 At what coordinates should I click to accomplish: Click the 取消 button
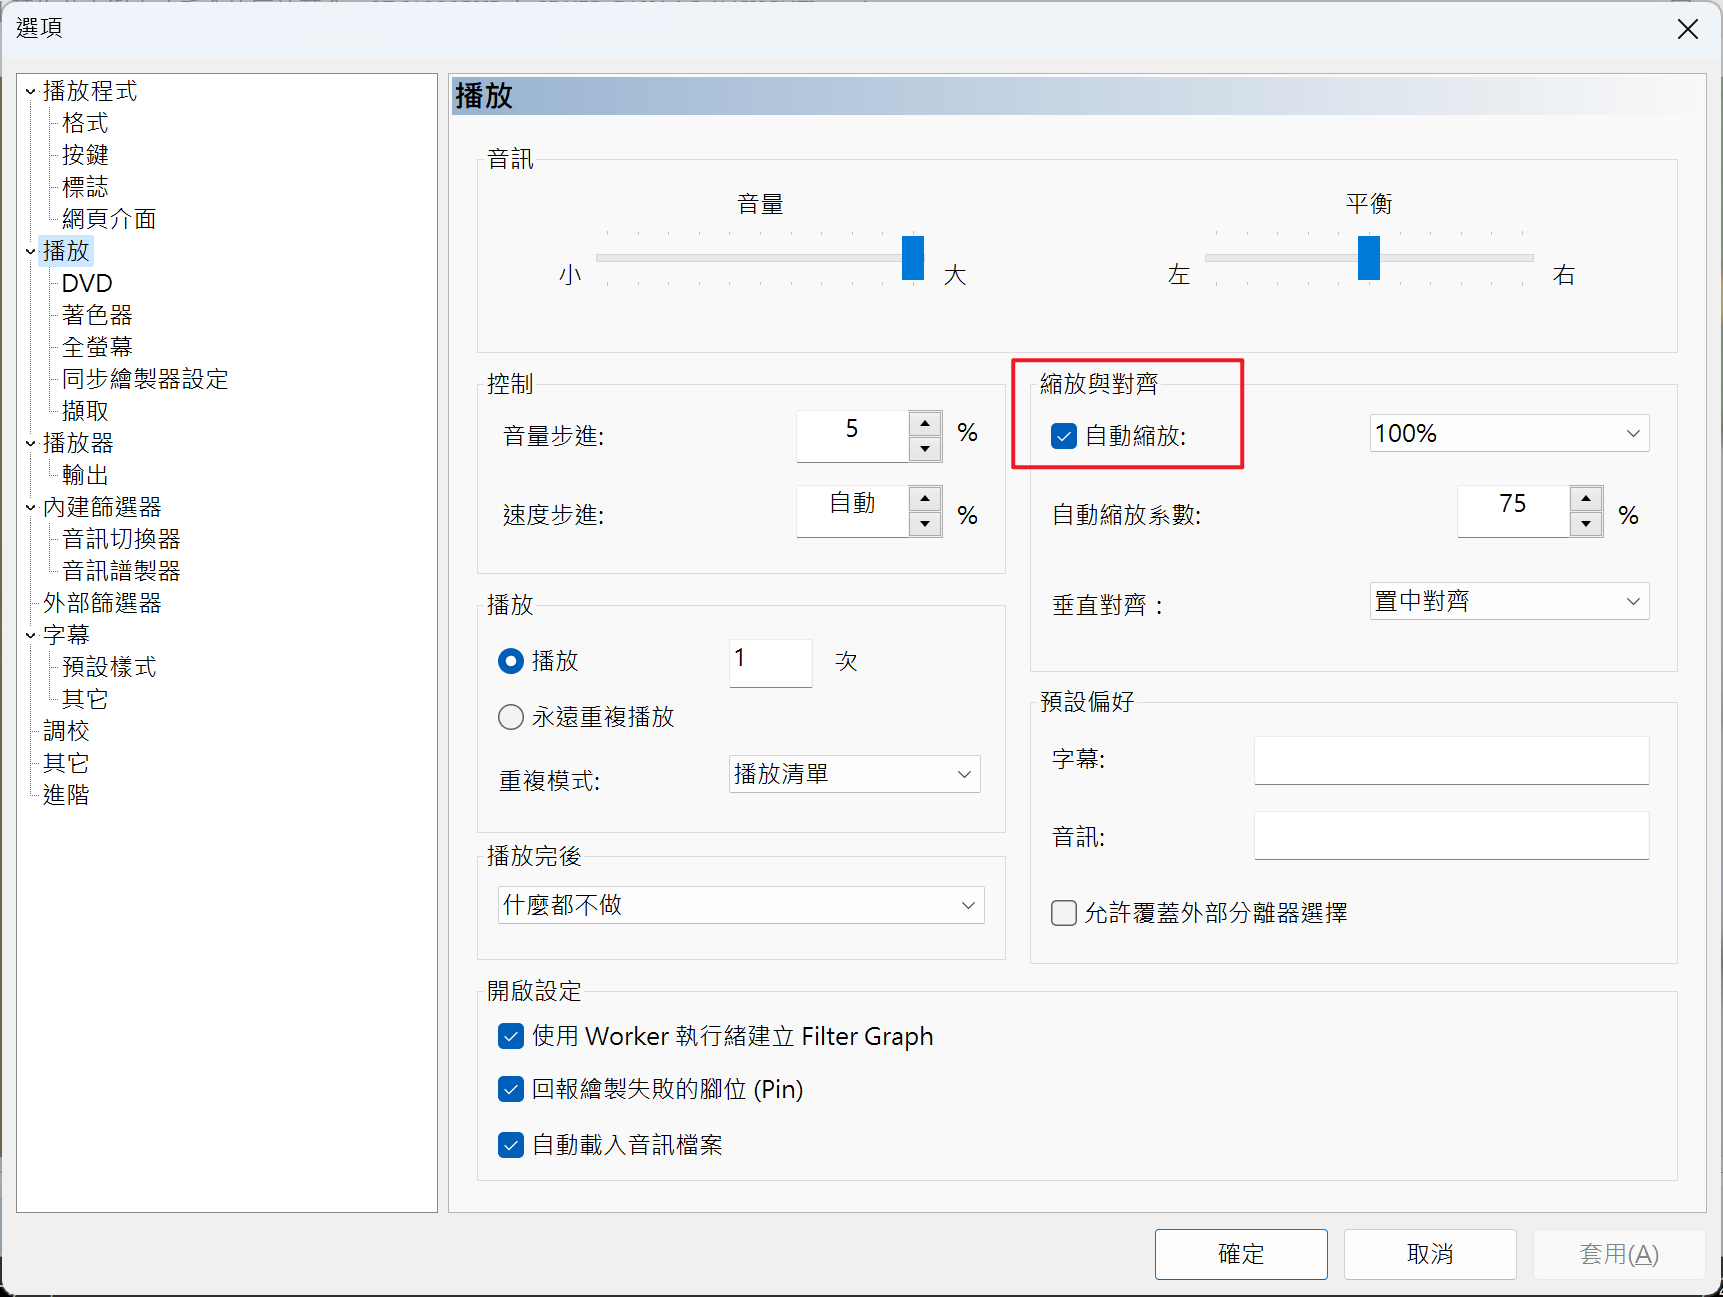click(x=1429, y=1254)
